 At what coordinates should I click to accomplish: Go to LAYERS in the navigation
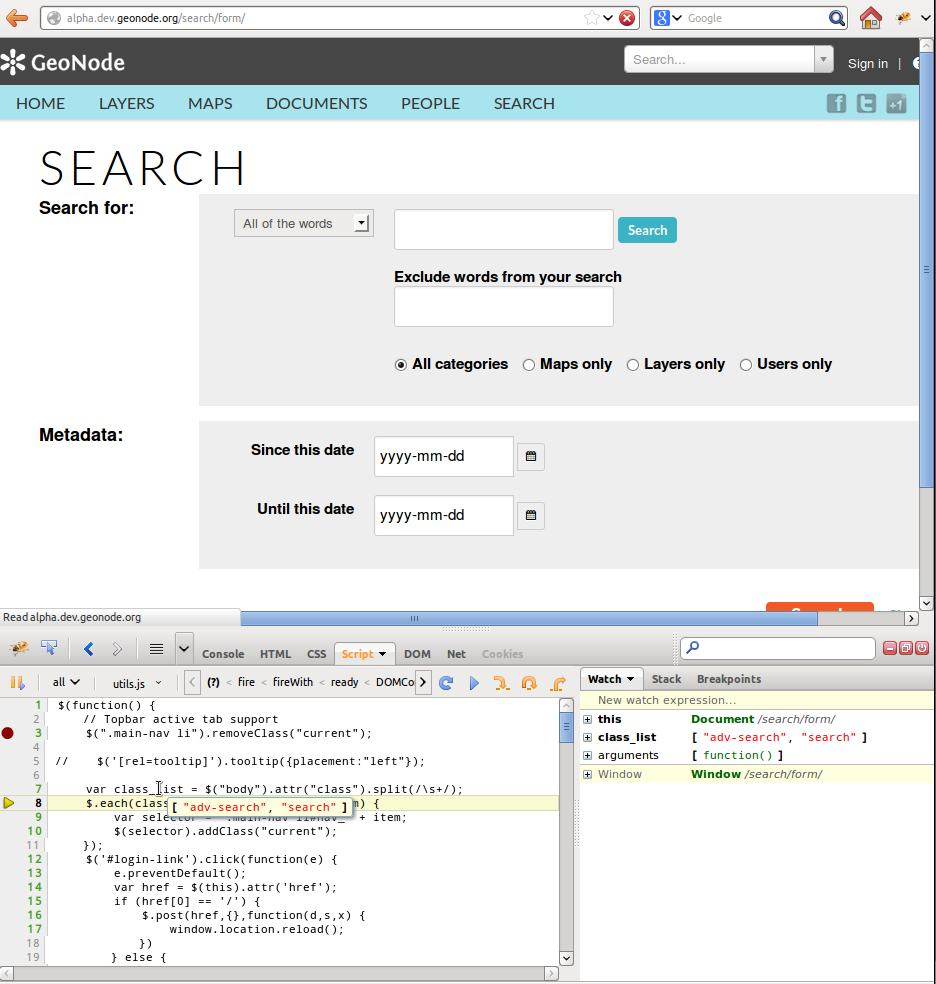(126, 104)
